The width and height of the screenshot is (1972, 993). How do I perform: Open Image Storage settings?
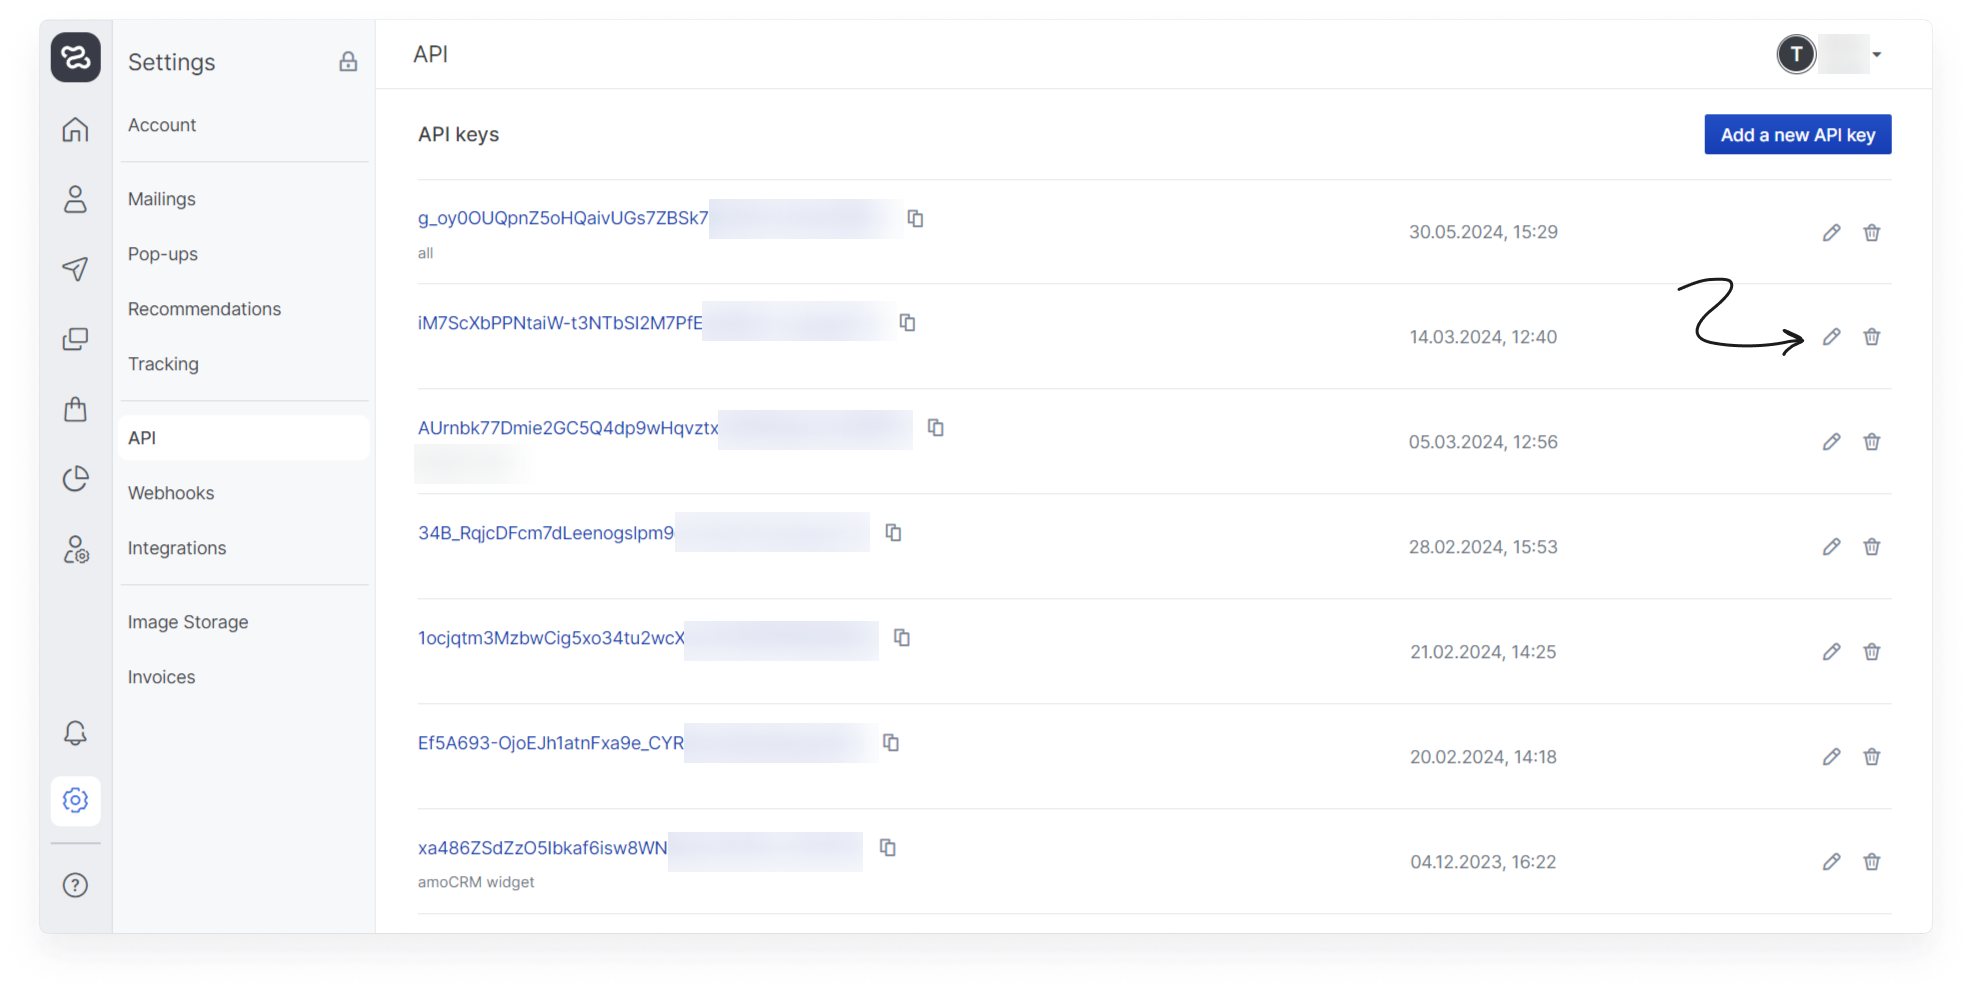tap(188, 622)
